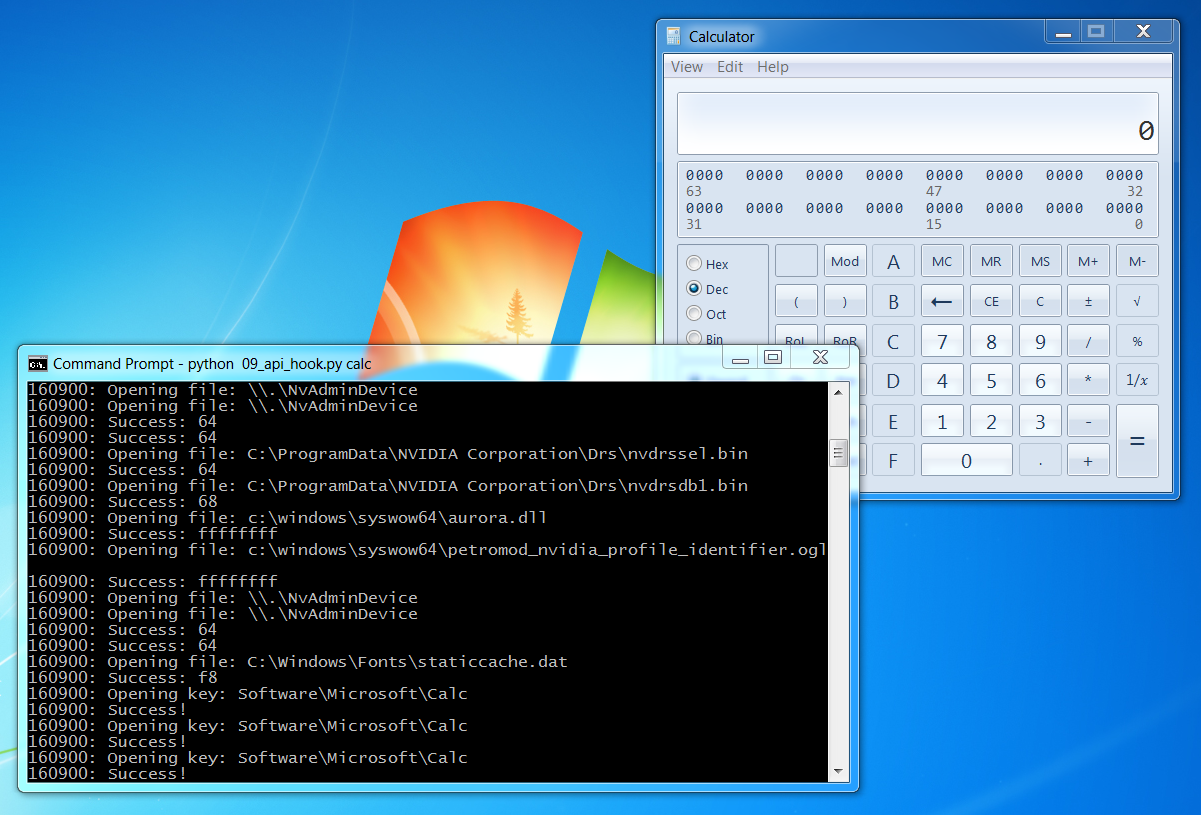
Task: Click the percent key
Action: click(x=1137, y=341)
